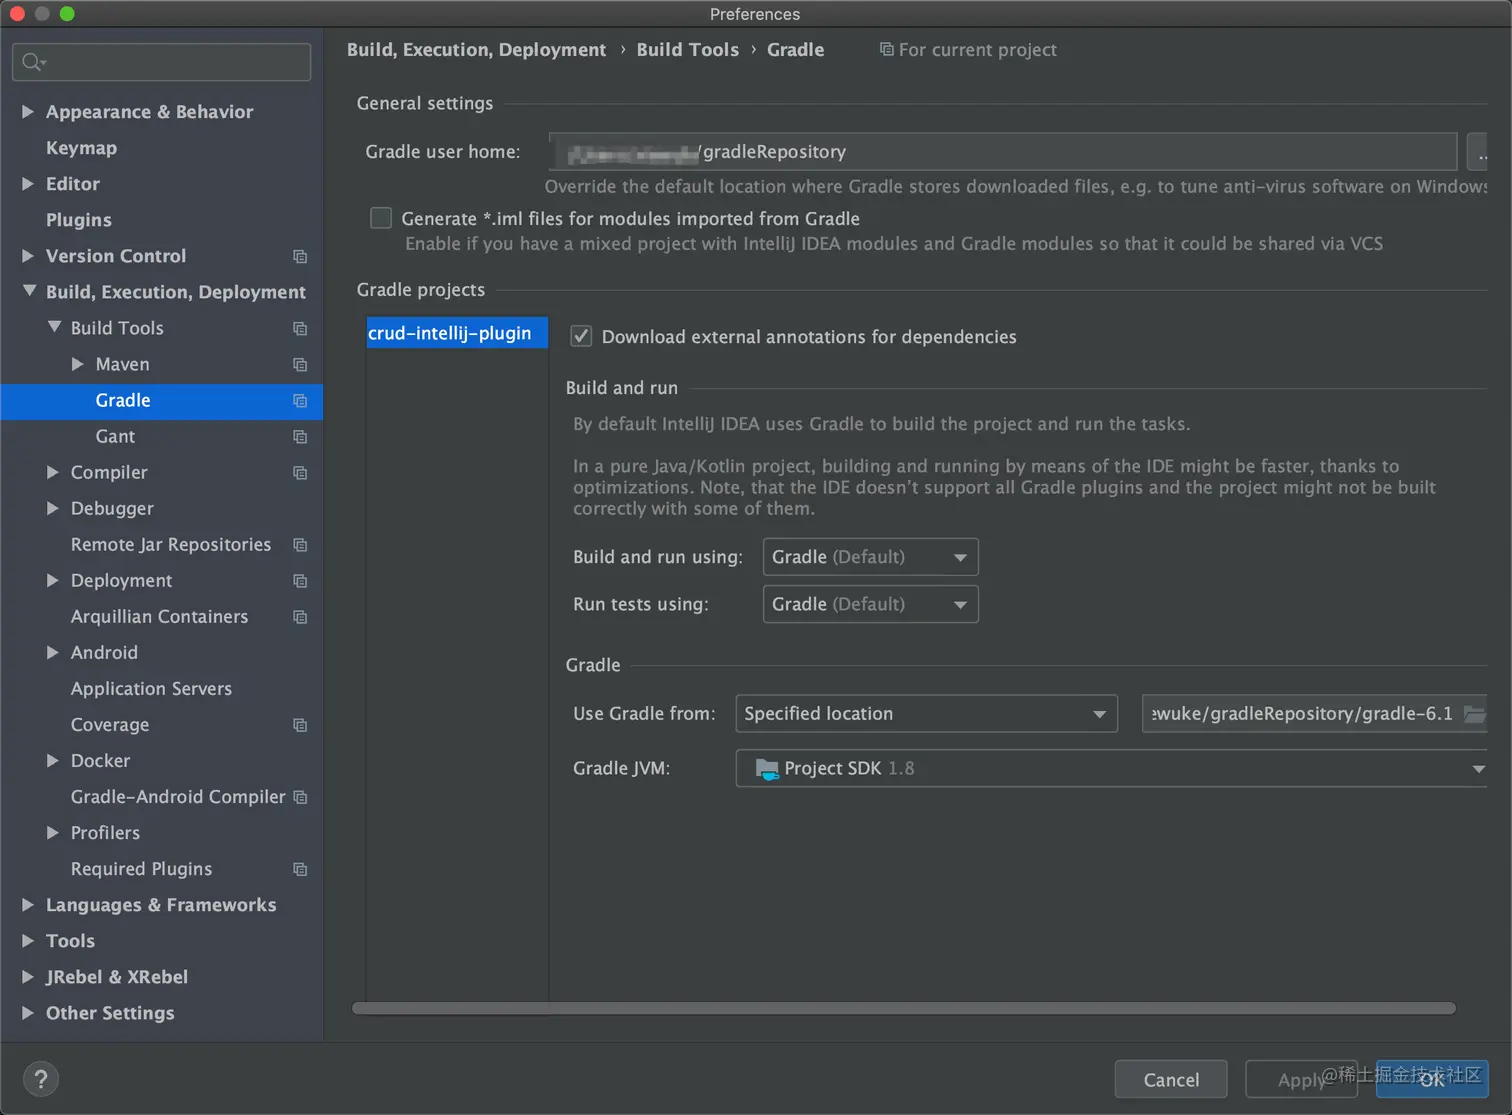The image size is (1512, 1115).
Task: Select Keymap in the settings tree
Action: (81, 148)
